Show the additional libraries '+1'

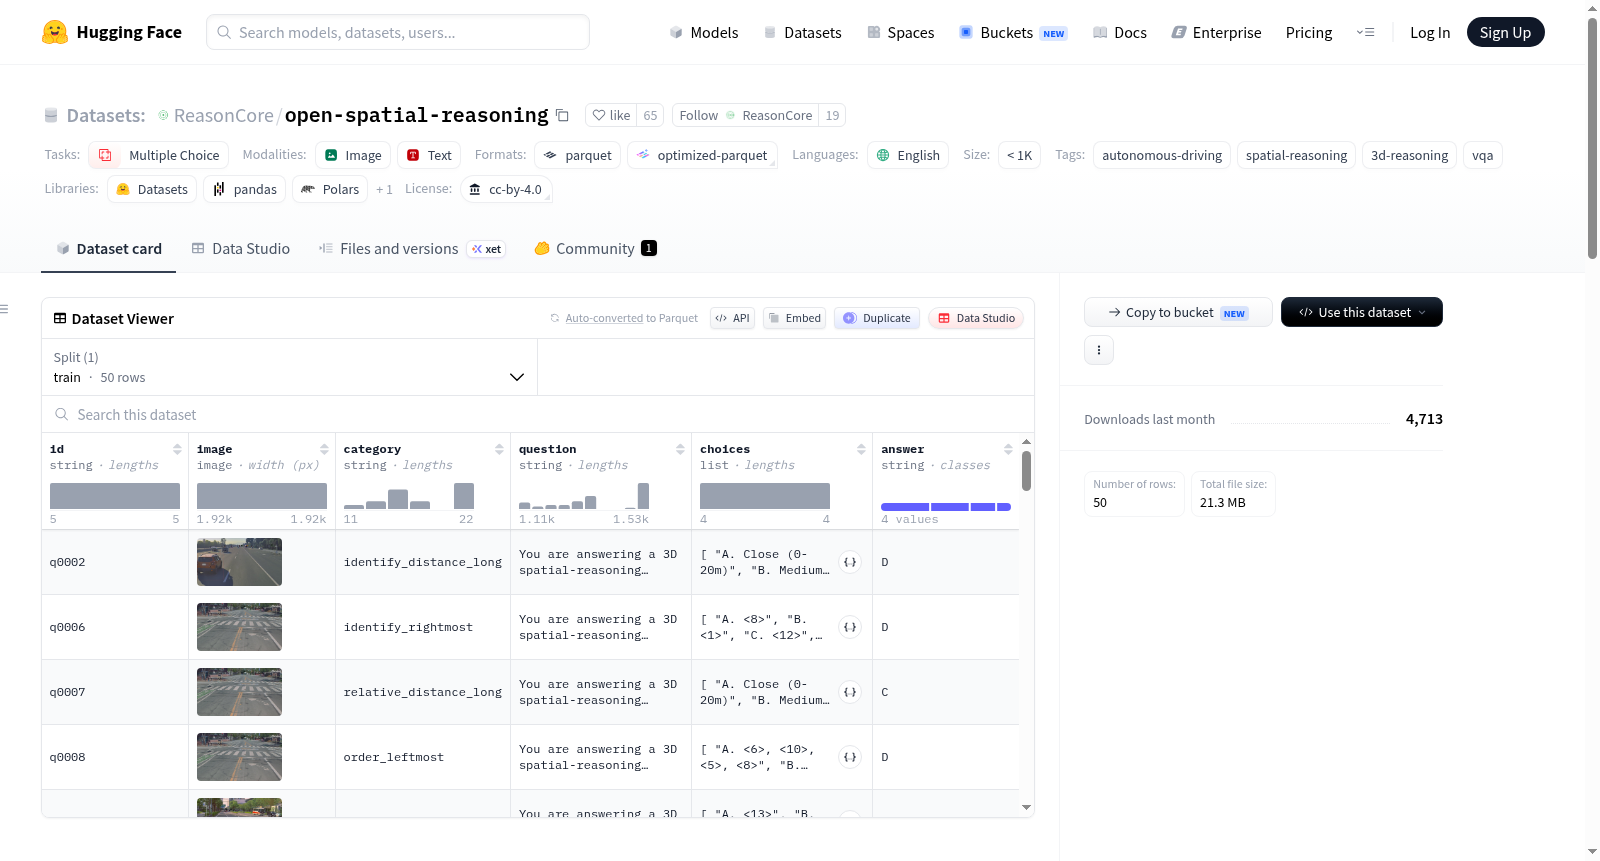384,189
